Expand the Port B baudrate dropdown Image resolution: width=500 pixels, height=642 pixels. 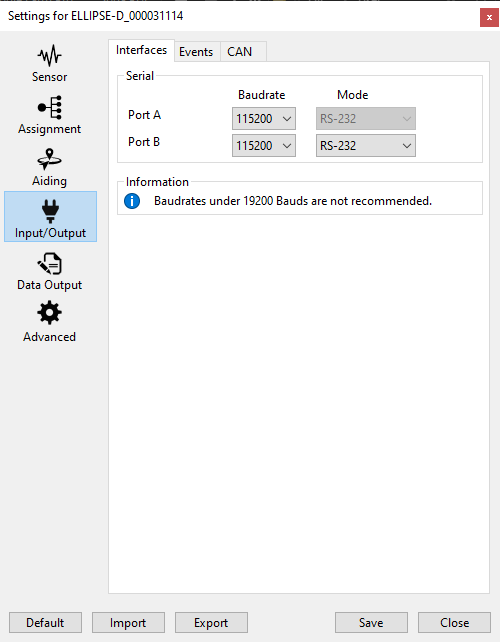tap(264, 146)
